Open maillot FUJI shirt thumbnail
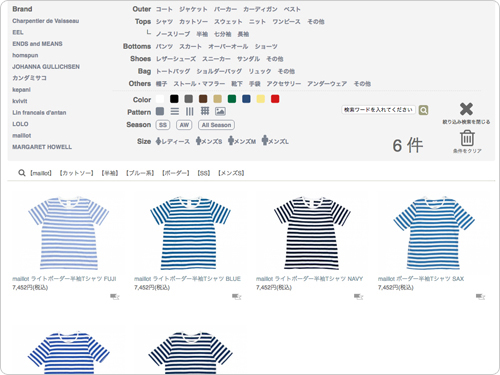 coord(69,233)
